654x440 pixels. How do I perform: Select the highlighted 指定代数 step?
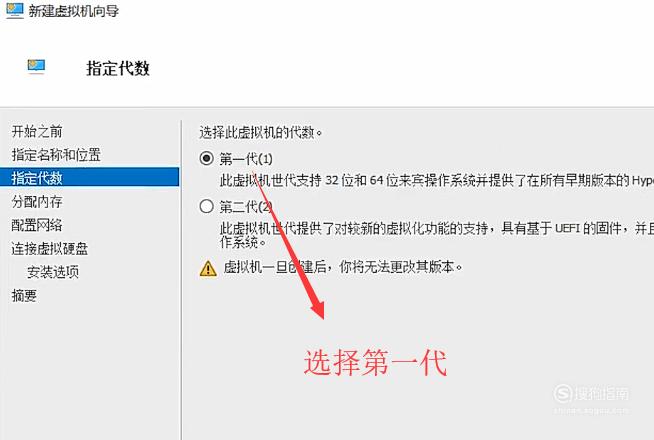[90, 178]
